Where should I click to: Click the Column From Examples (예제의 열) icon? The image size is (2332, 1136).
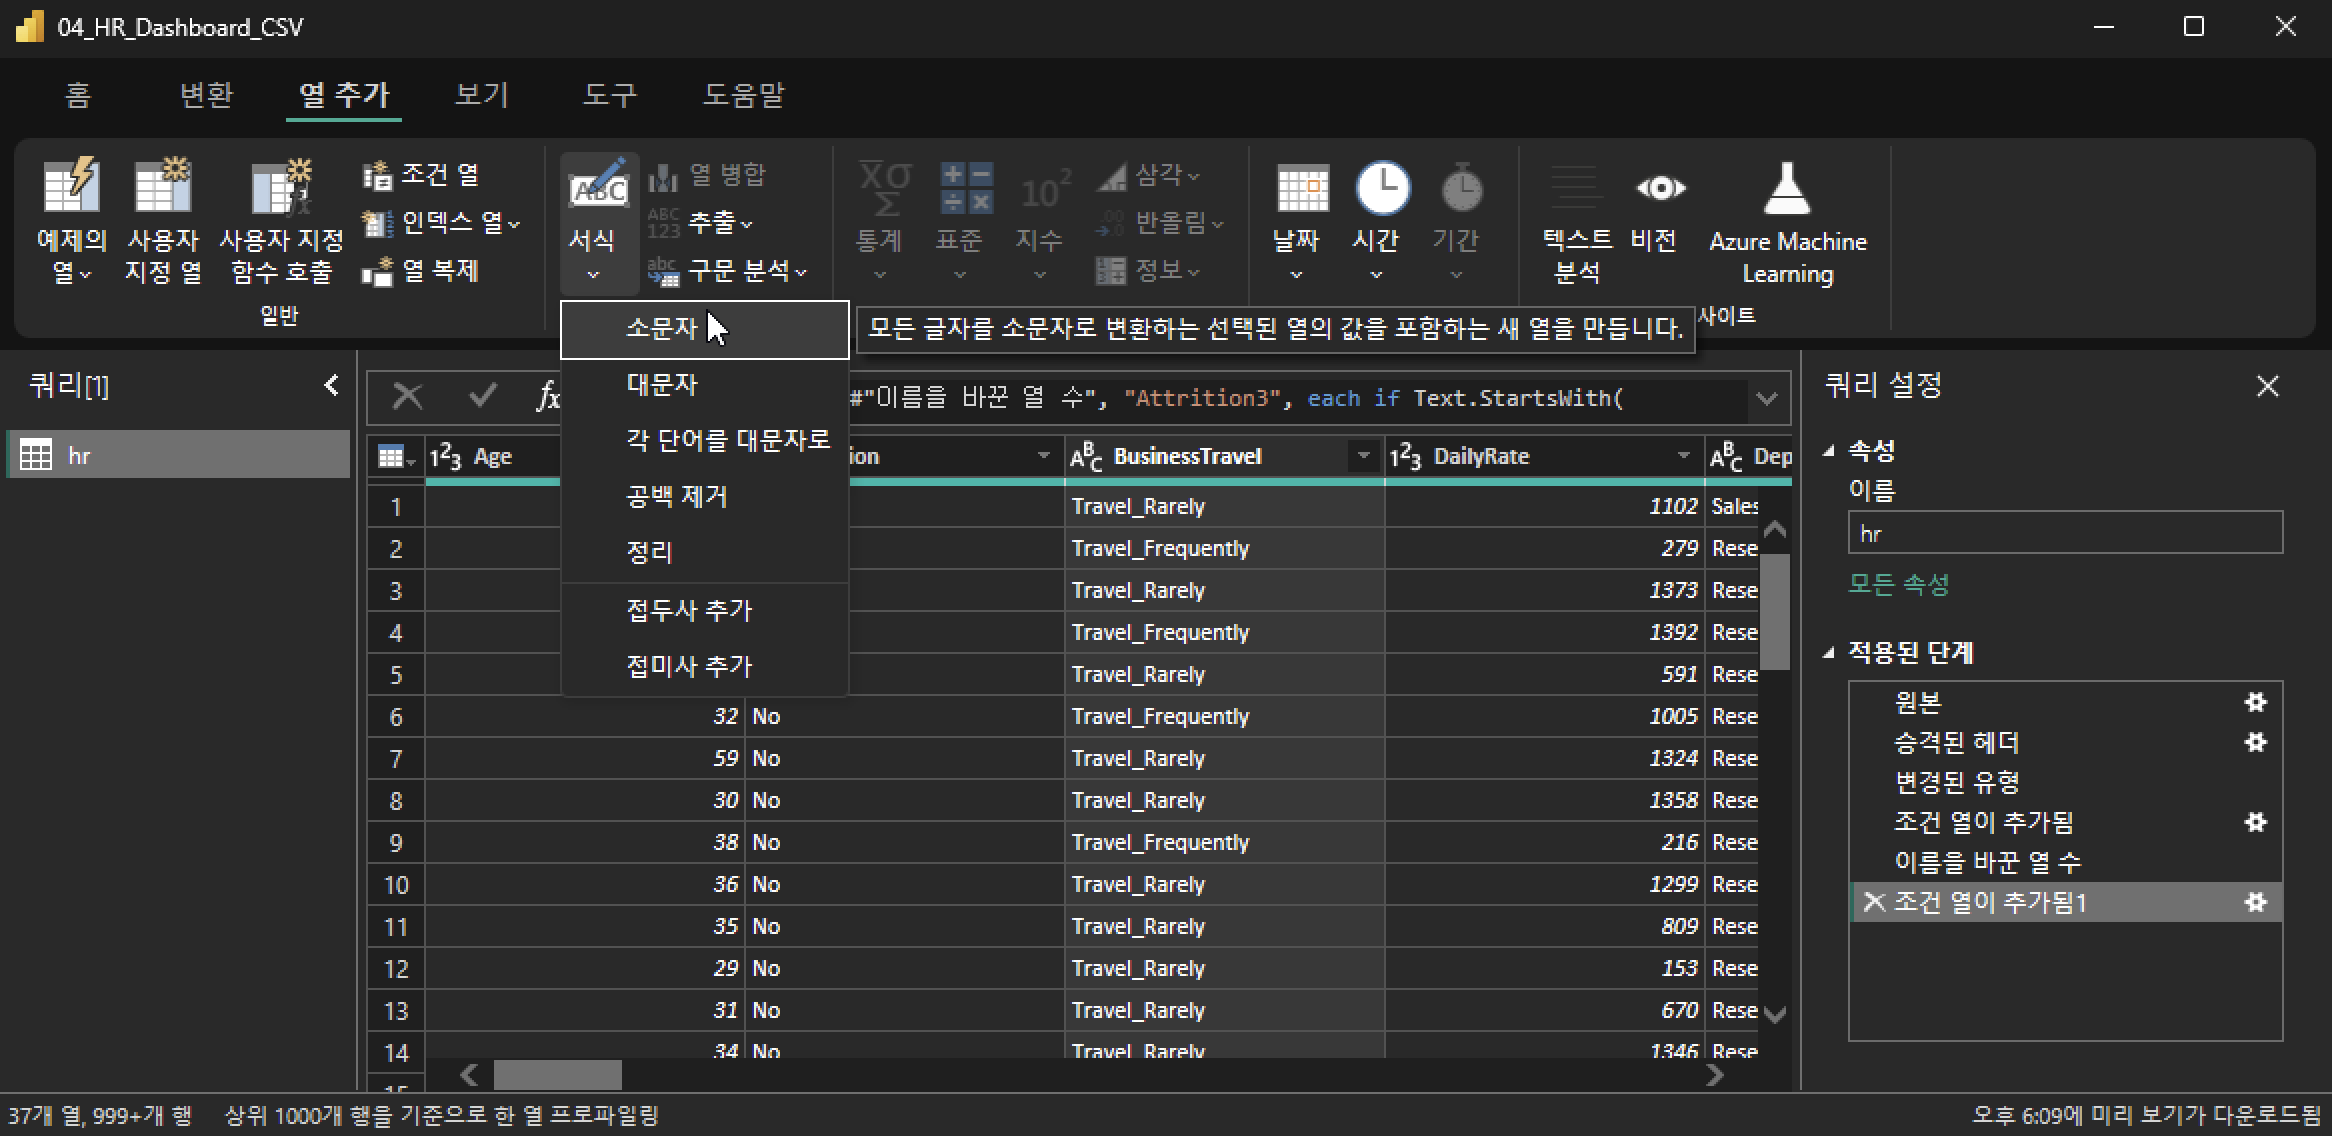click(71, 187)
